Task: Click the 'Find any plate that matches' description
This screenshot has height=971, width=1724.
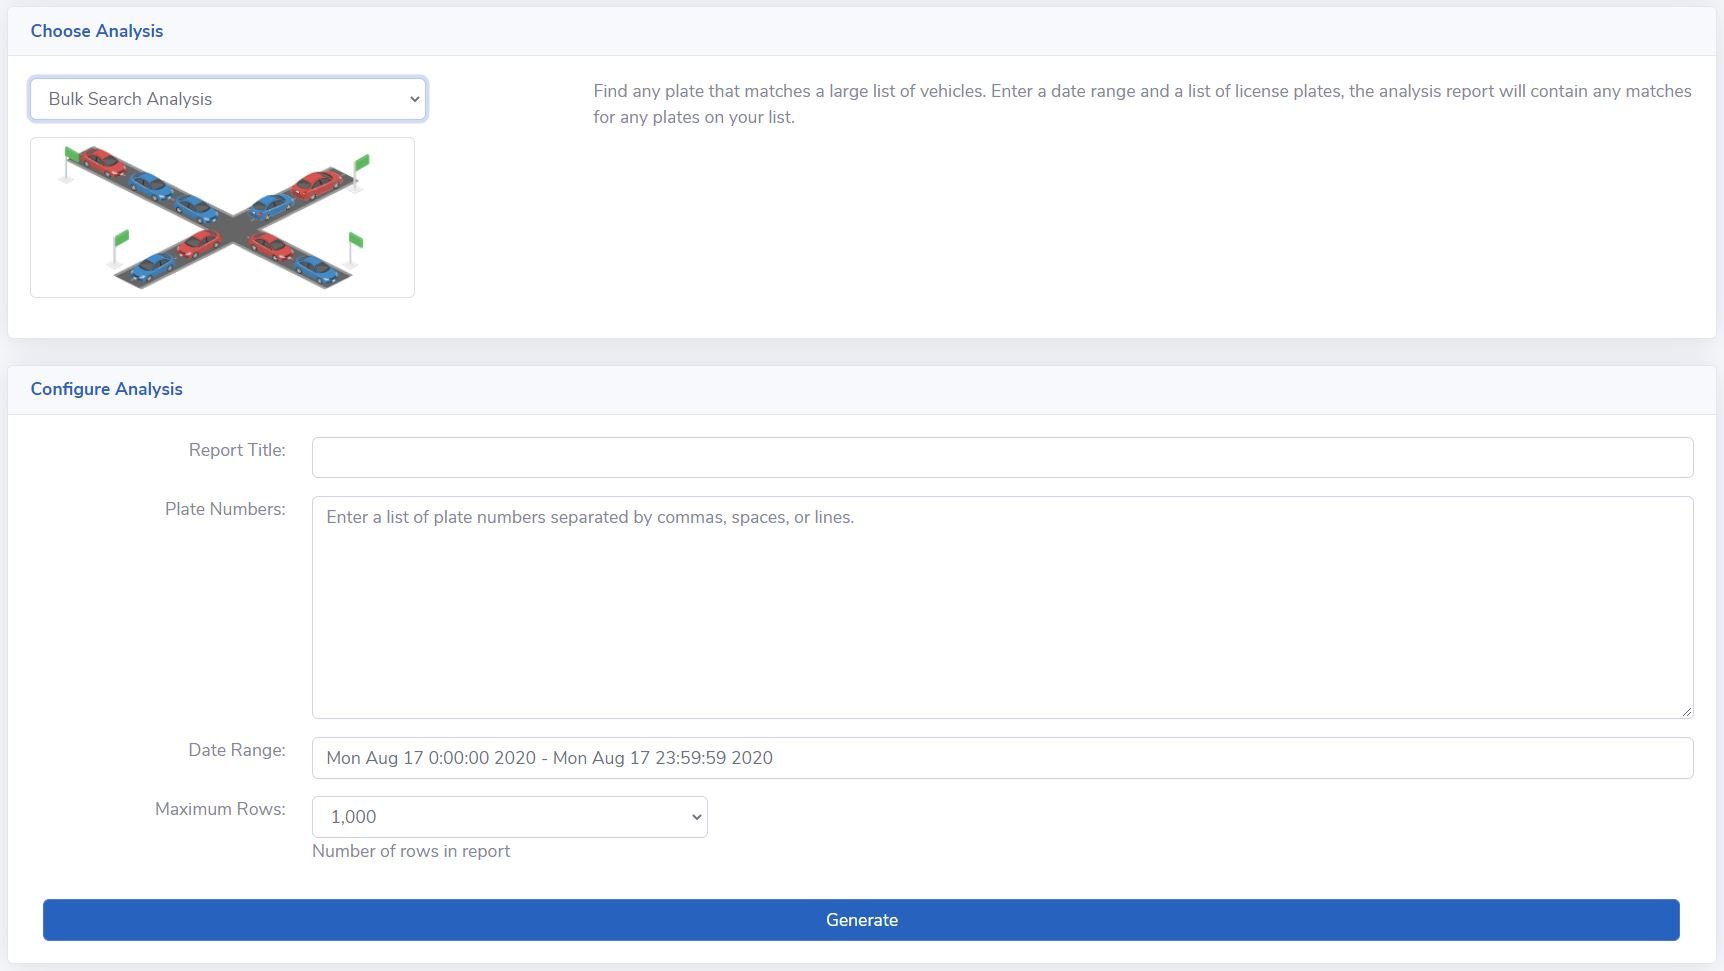Action: point(1142,104)
